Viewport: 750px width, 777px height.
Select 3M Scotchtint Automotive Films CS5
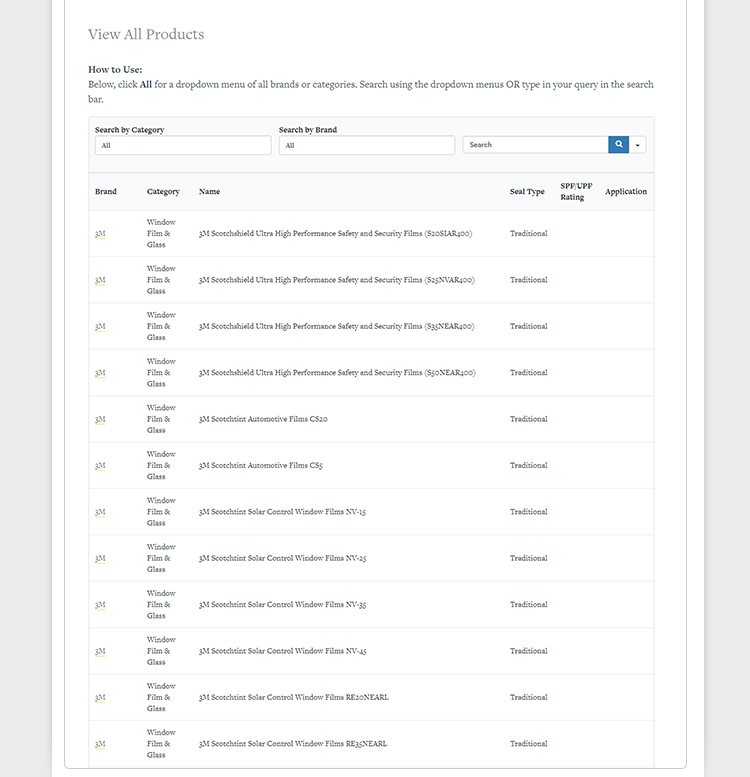coord(261,465)
